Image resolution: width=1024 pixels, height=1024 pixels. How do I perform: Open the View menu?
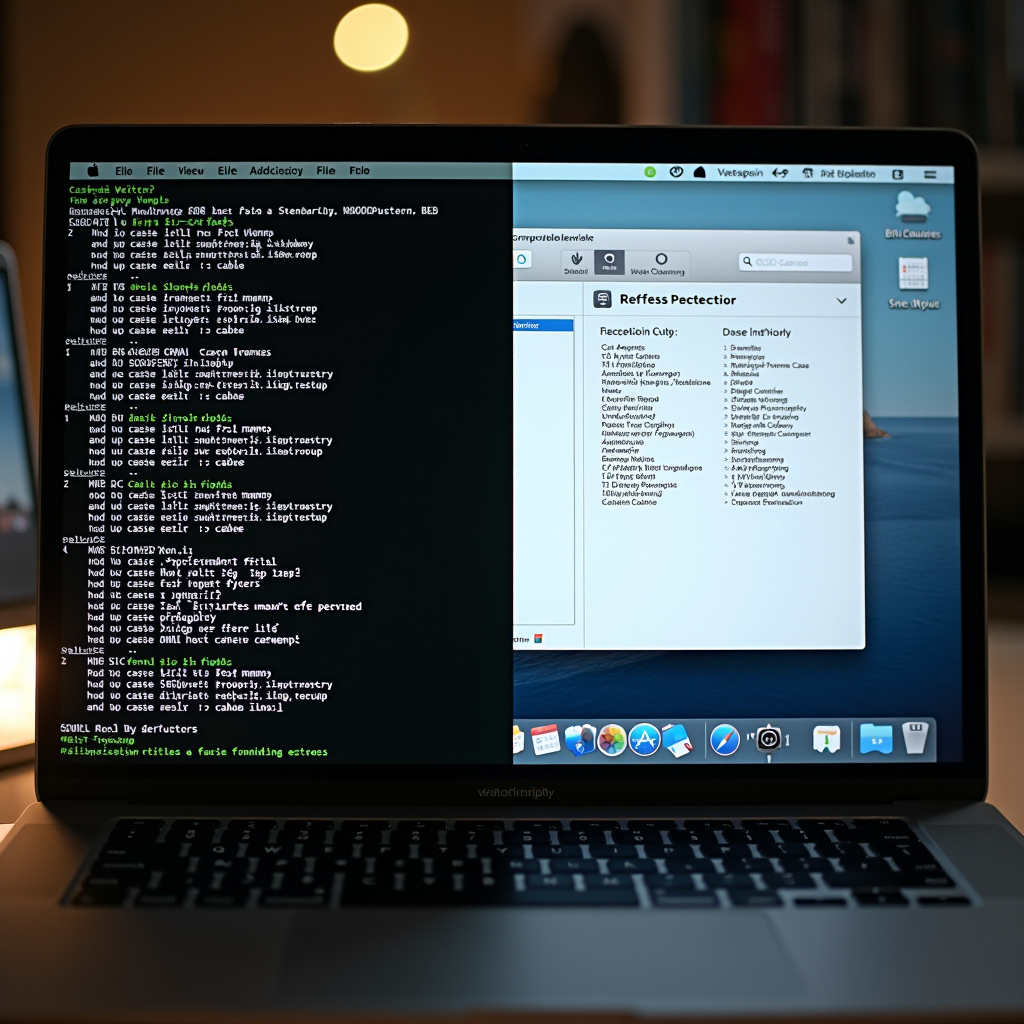click(189, 171)
